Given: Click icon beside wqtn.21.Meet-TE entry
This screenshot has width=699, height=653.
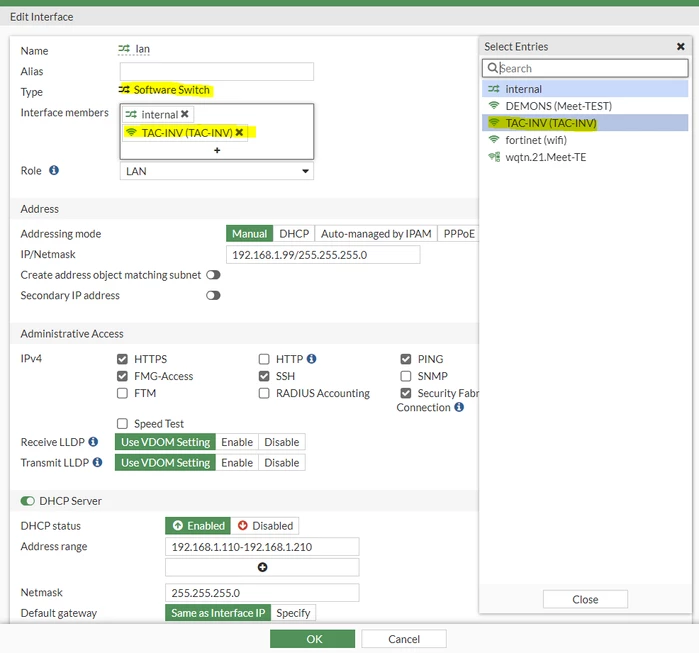Looking at the screenshot, I should pyautogui.click(x=494, y=157).
